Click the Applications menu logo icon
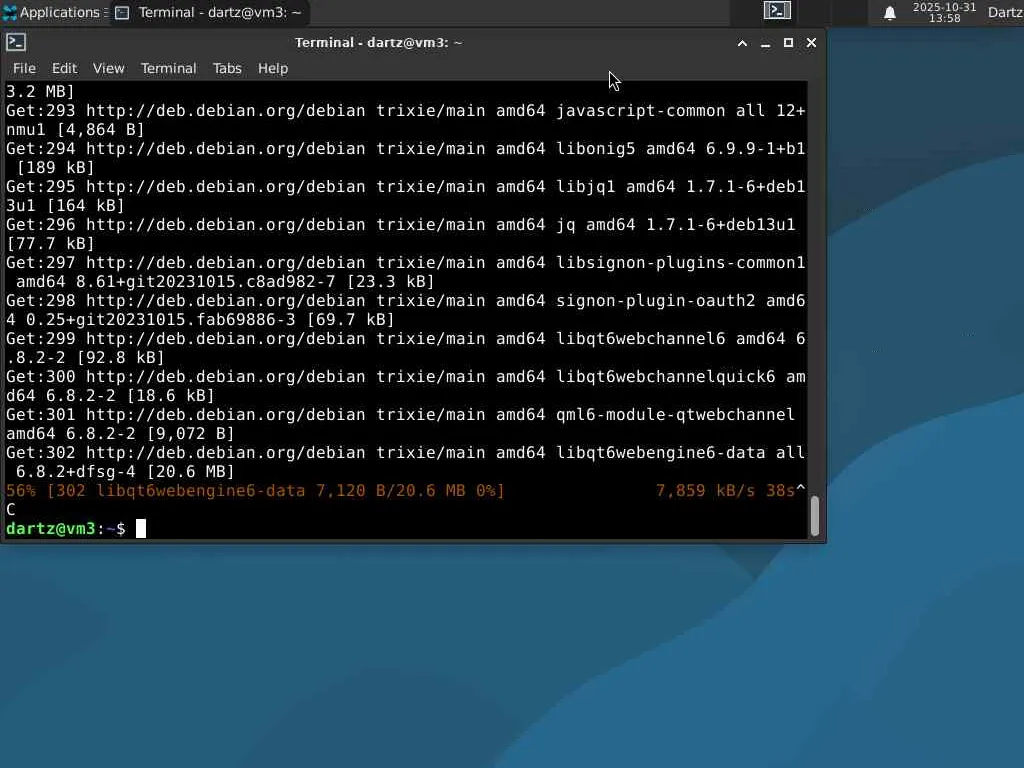The height and width of the screenshot is (768, 1024). pos(10,12)
